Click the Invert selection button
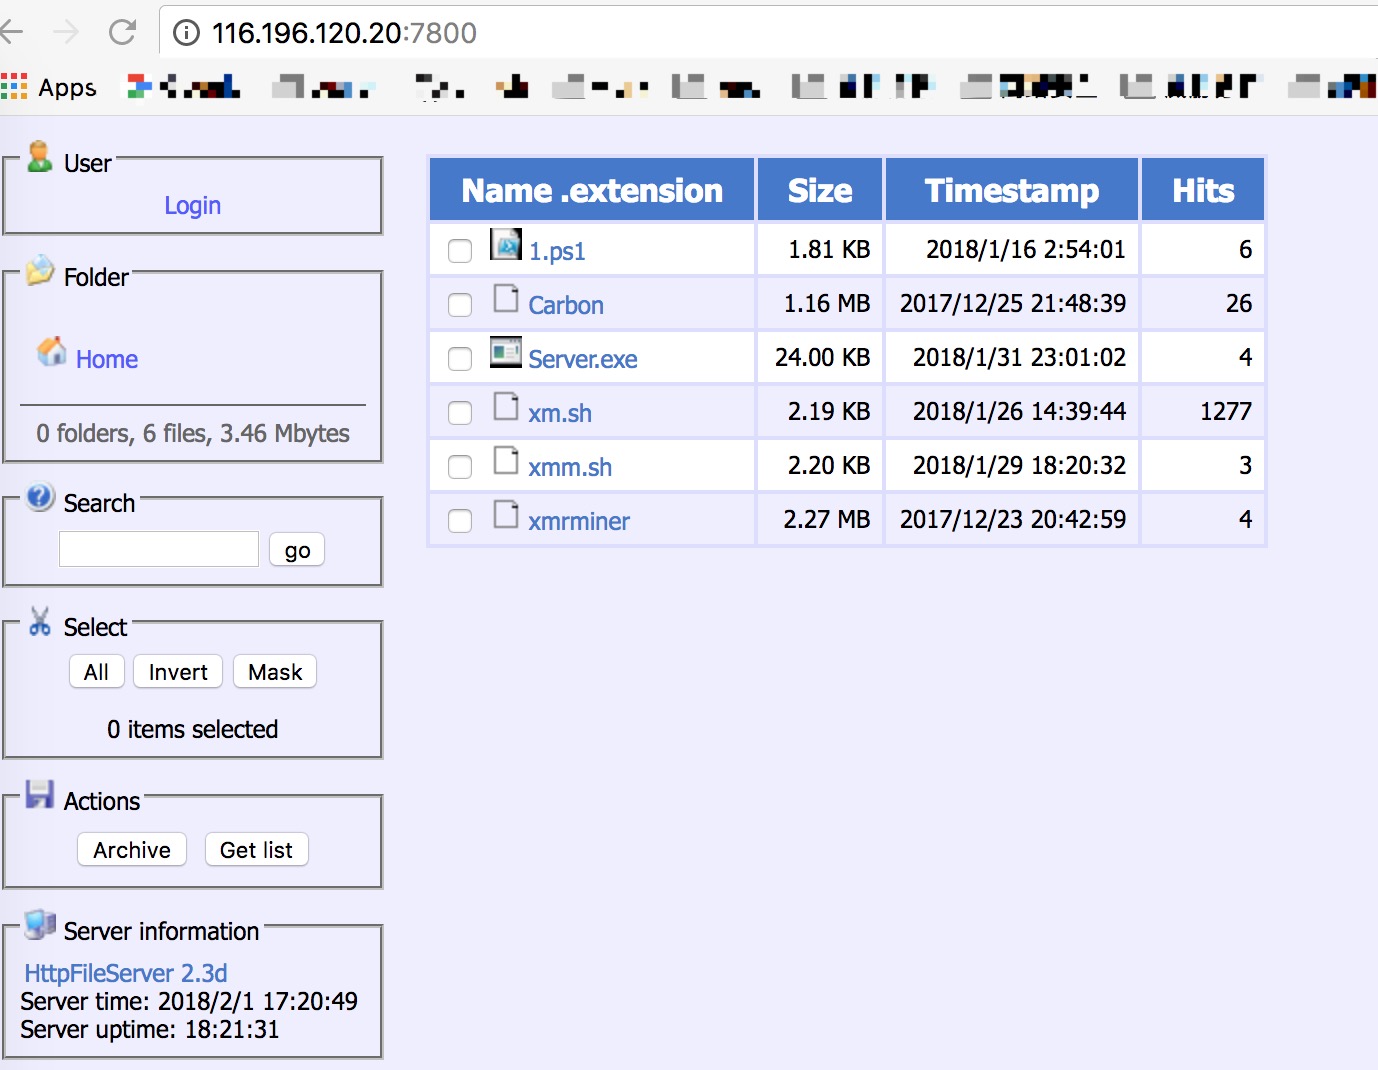This screenshot has height=1070, width=1378. (x=178, y=671)
